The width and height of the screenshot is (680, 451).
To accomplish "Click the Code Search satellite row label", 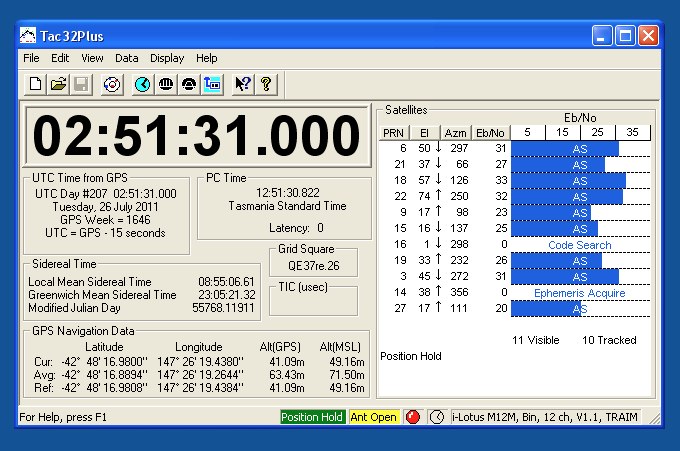I will click(579, 245).
